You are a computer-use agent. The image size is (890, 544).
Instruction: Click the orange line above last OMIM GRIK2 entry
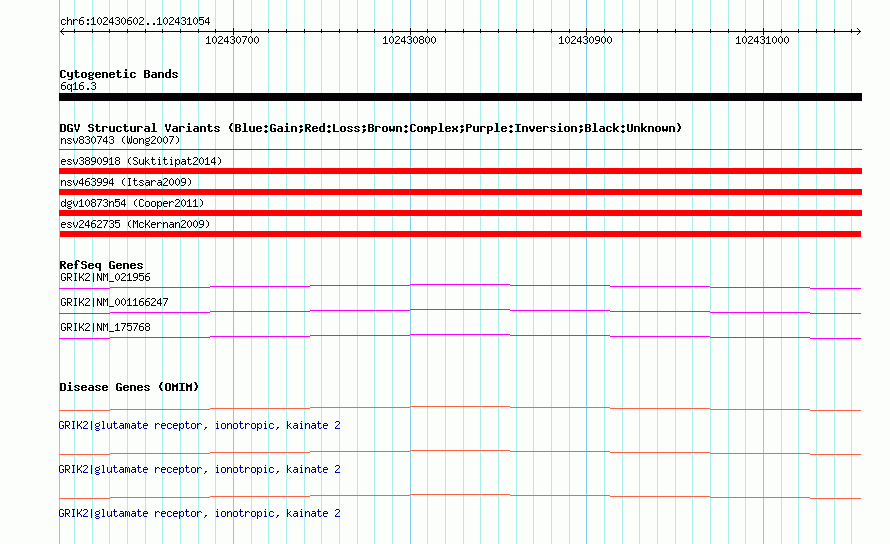(460, 496)
